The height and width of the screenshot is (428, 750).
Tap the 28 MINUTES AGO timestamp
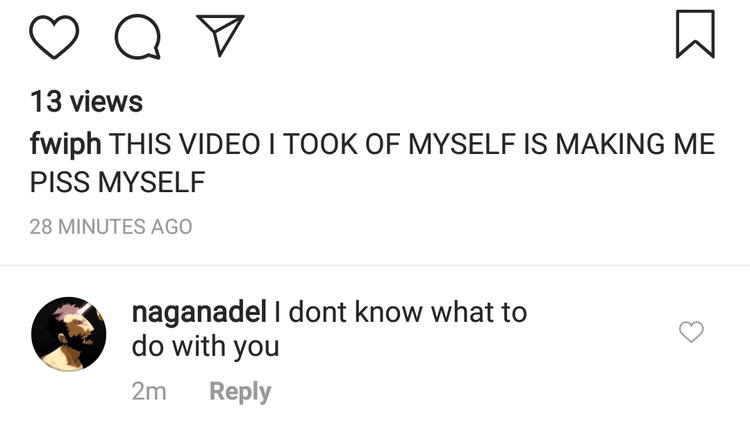pos(110,227)
